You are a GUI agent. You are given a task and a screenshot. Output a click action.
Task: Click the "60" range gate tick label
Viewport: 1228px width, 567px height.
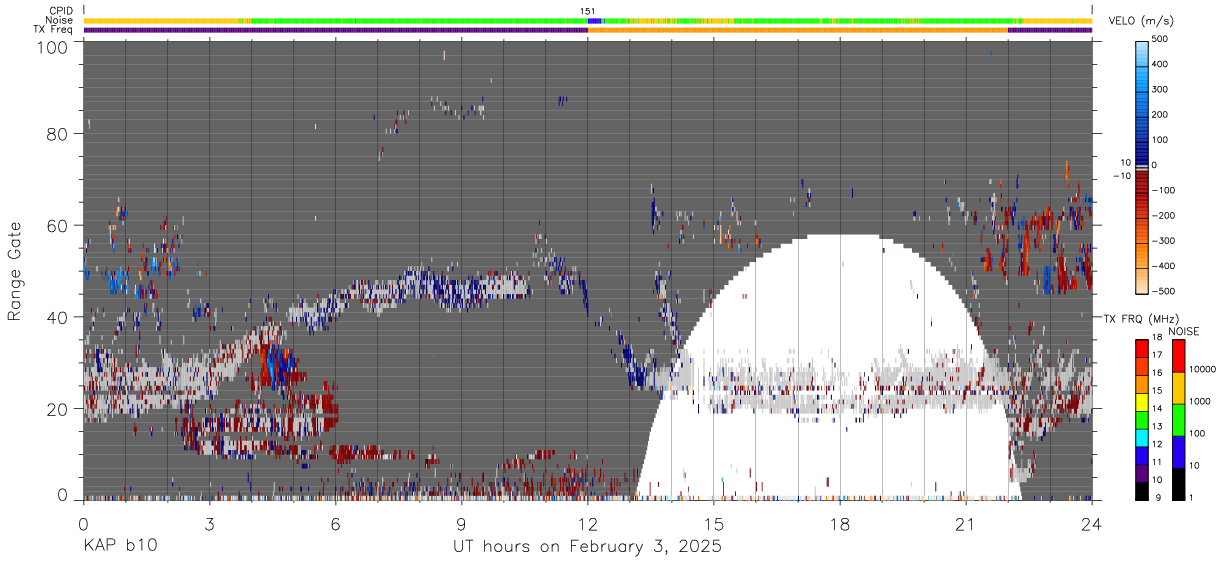[58, 226]
